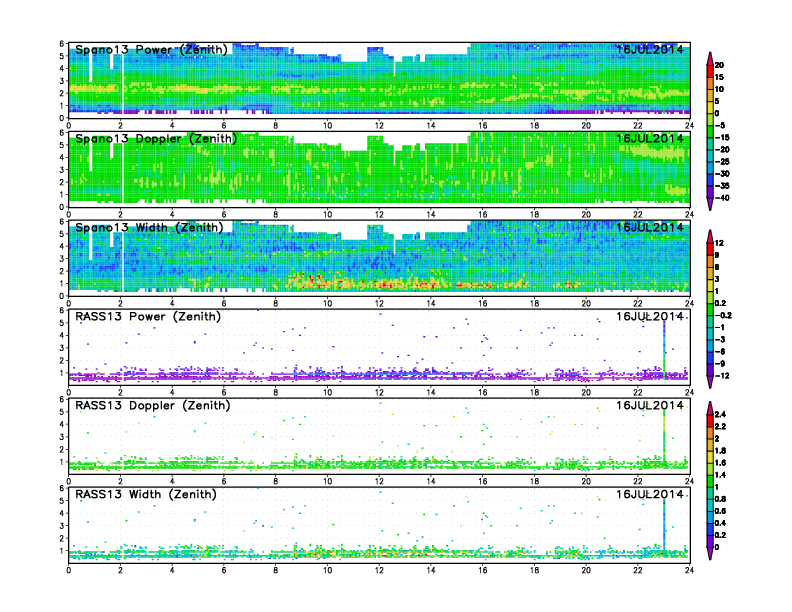Click the 2.4 label on the bottom colorbar

(x=720, y=414)
